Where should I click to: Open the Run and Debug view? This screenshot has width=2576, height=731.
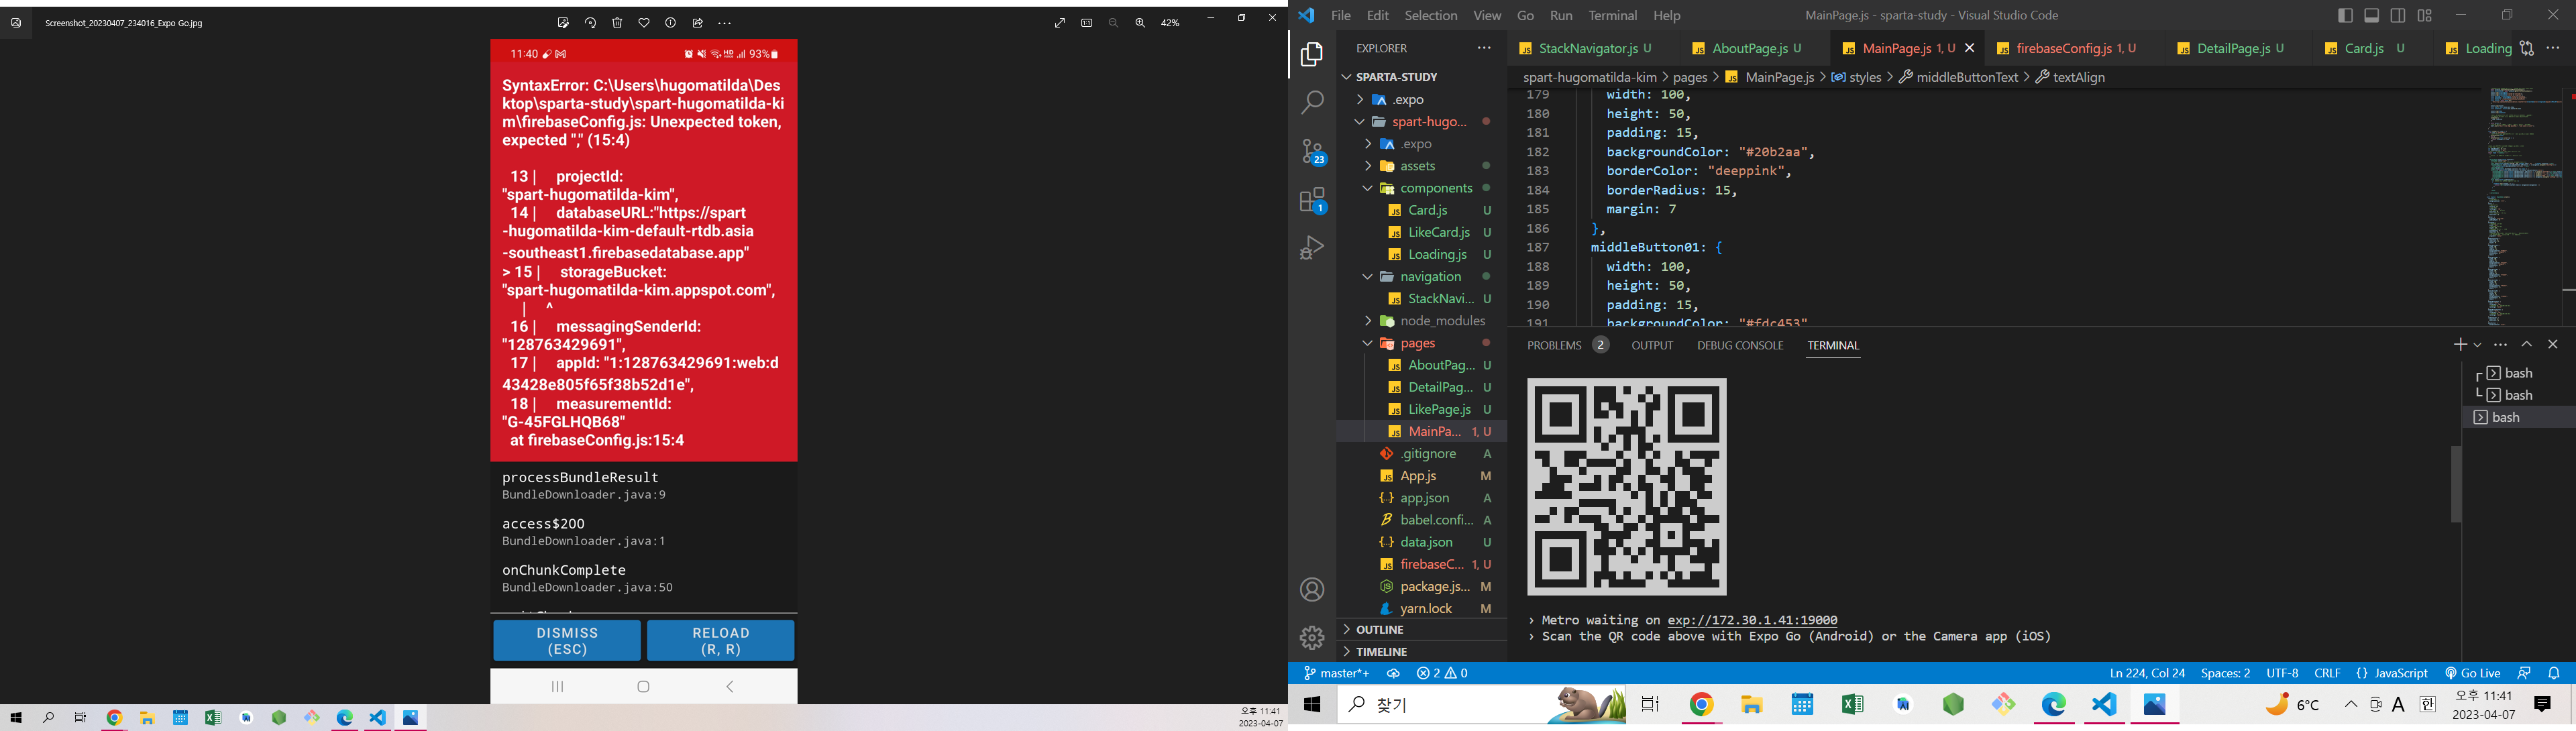1312,248
